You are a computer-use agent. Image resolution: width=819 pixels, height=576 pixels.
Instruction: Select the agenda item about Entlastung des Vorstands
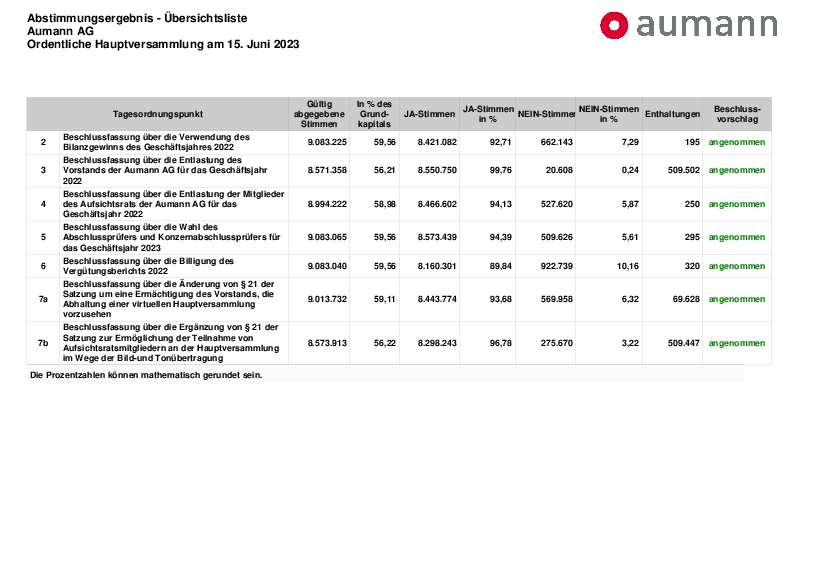coord(166,170)
